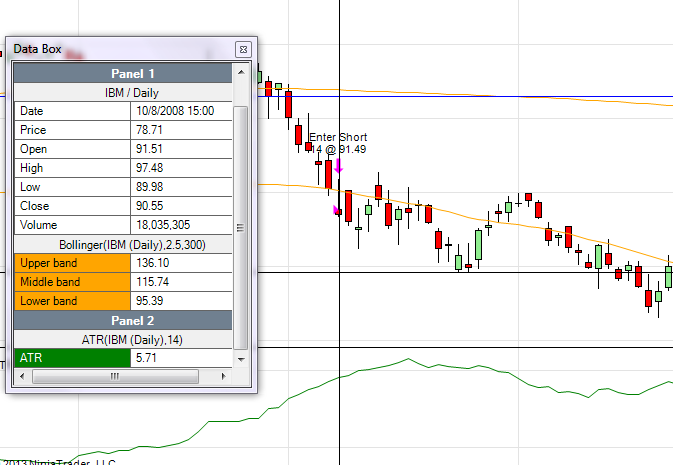Screen dimensions: 673x465
Task: Click the vertical scrollbar down arrow
Action: 241,359
